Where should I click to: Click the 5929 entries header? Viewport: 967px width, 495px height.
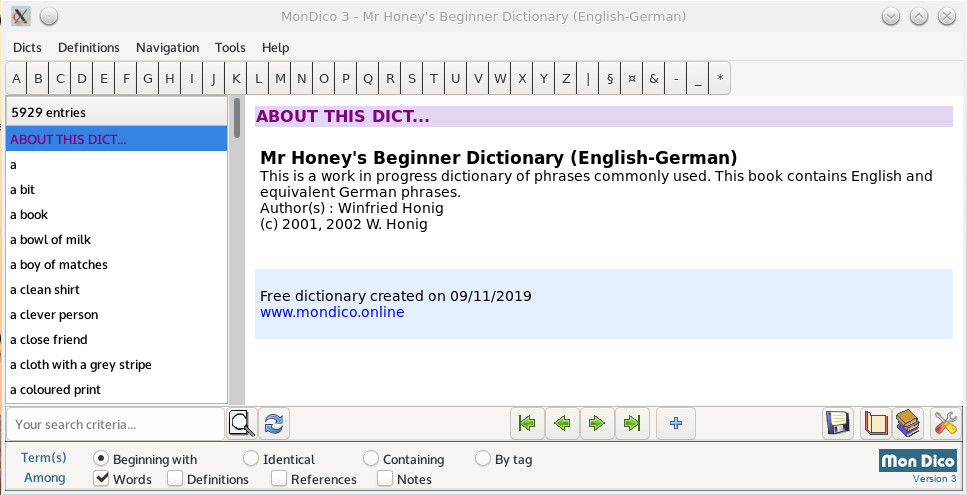tap(117, 112)
